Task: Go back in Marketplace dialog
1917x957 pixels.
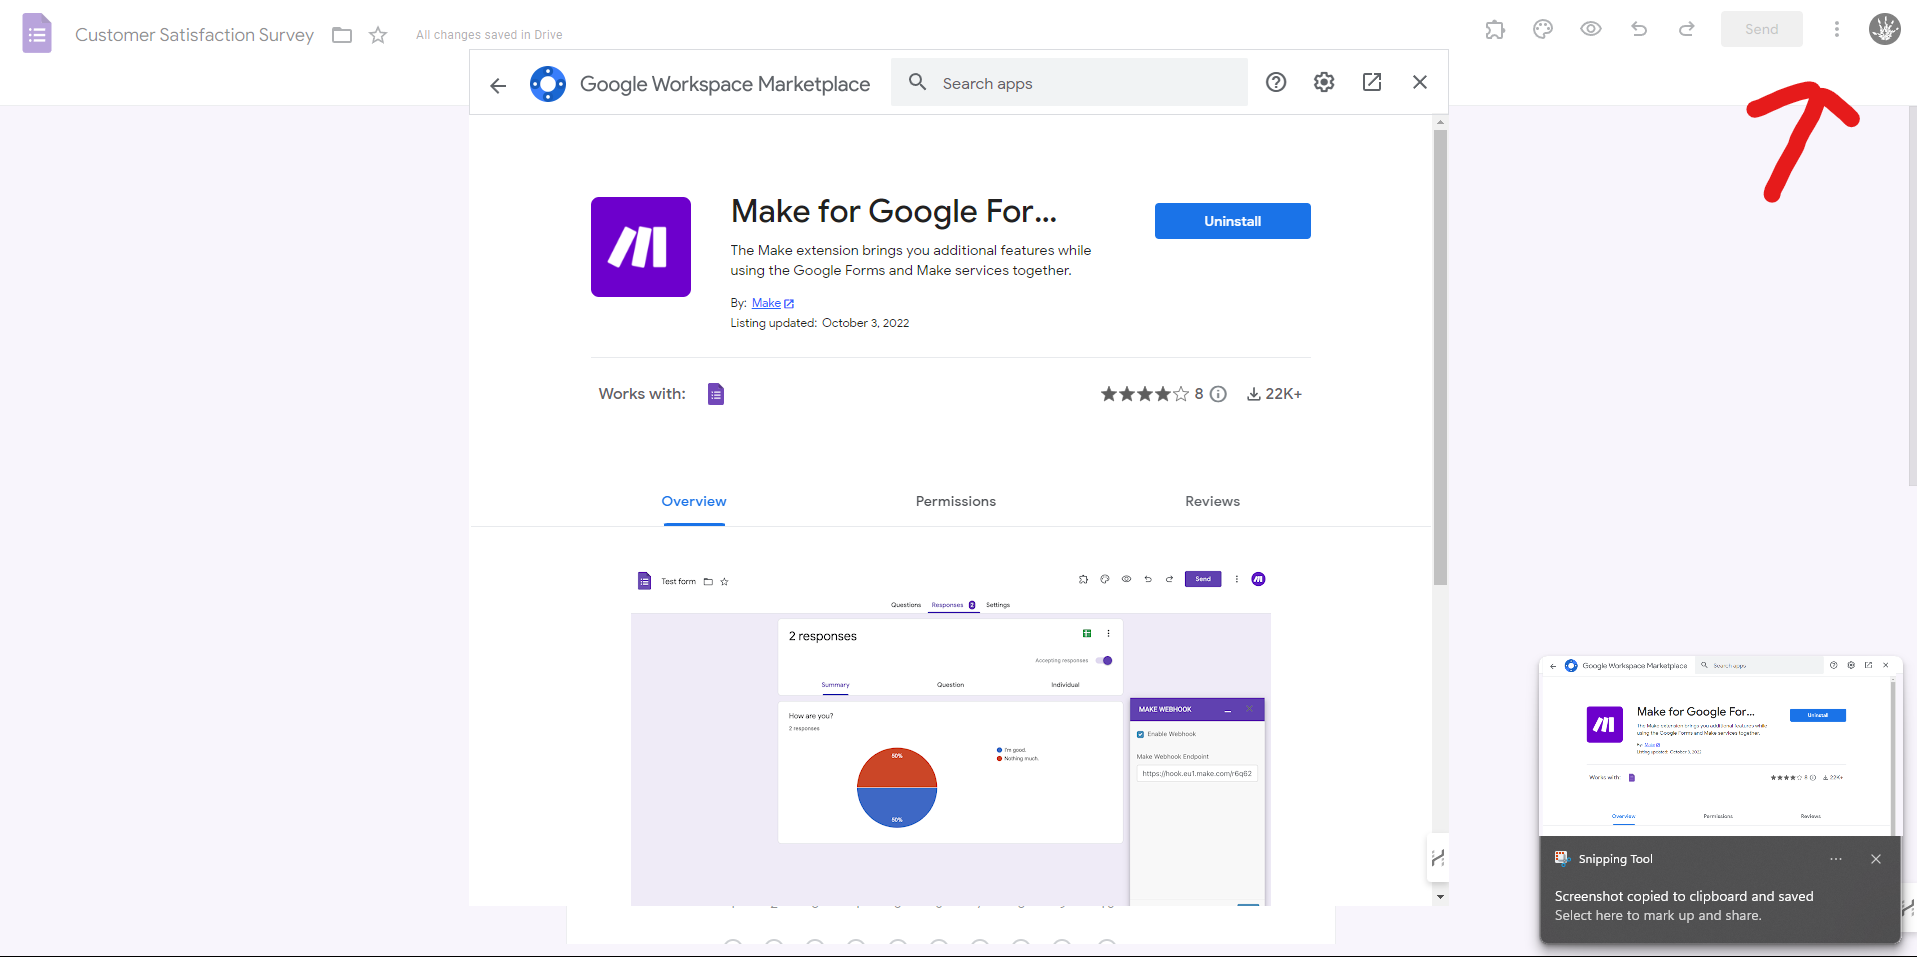Action: point(498,85)
